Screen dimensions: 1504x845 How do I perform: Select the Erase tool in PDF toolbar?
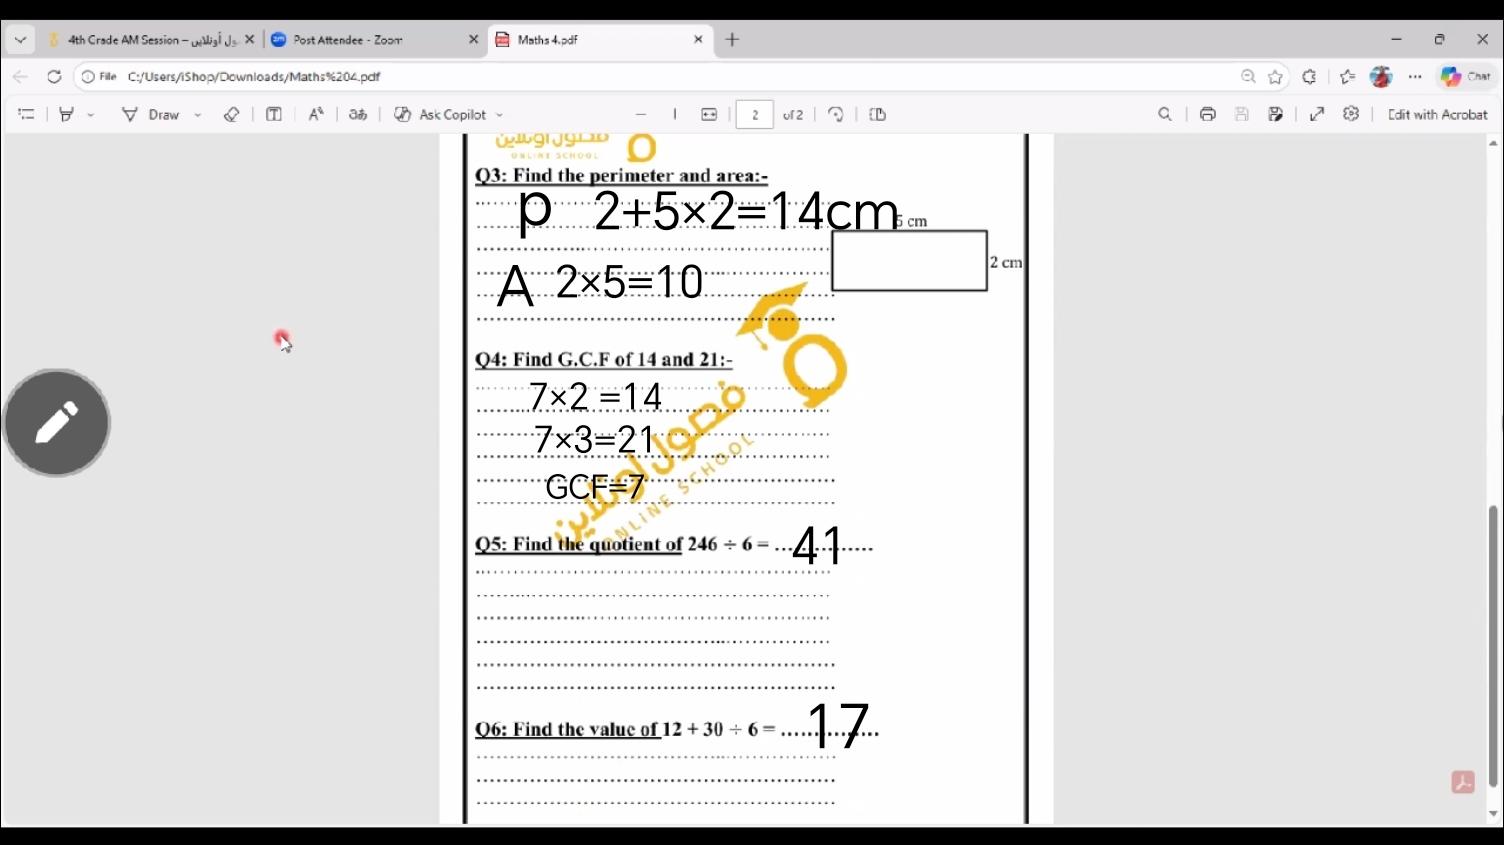pos(231,115)
